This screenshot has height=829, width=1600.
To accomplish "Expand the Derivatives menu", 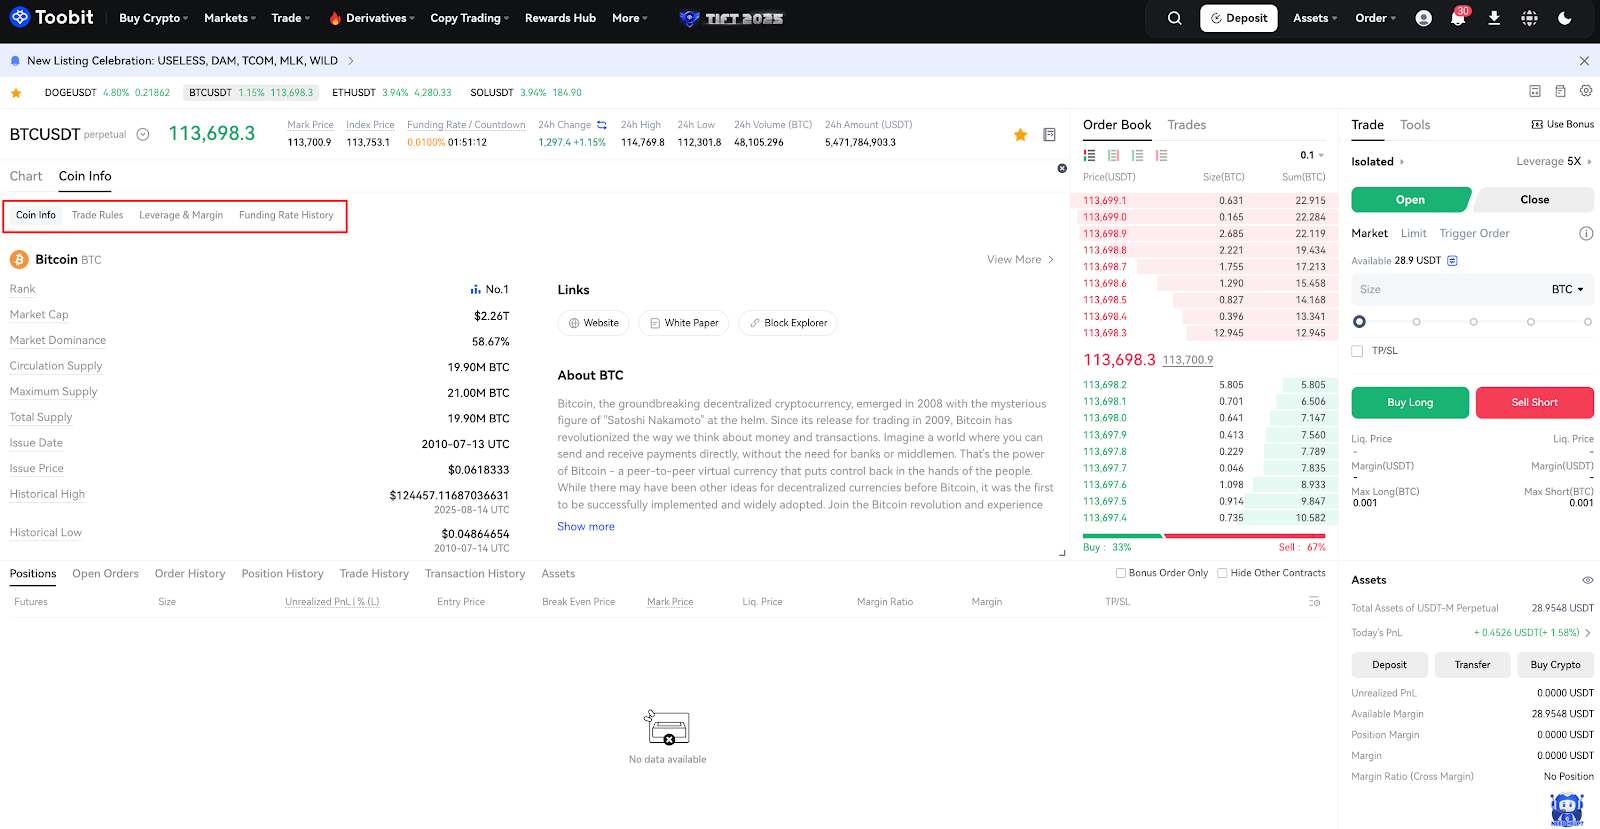I will [x=371, y=18].
